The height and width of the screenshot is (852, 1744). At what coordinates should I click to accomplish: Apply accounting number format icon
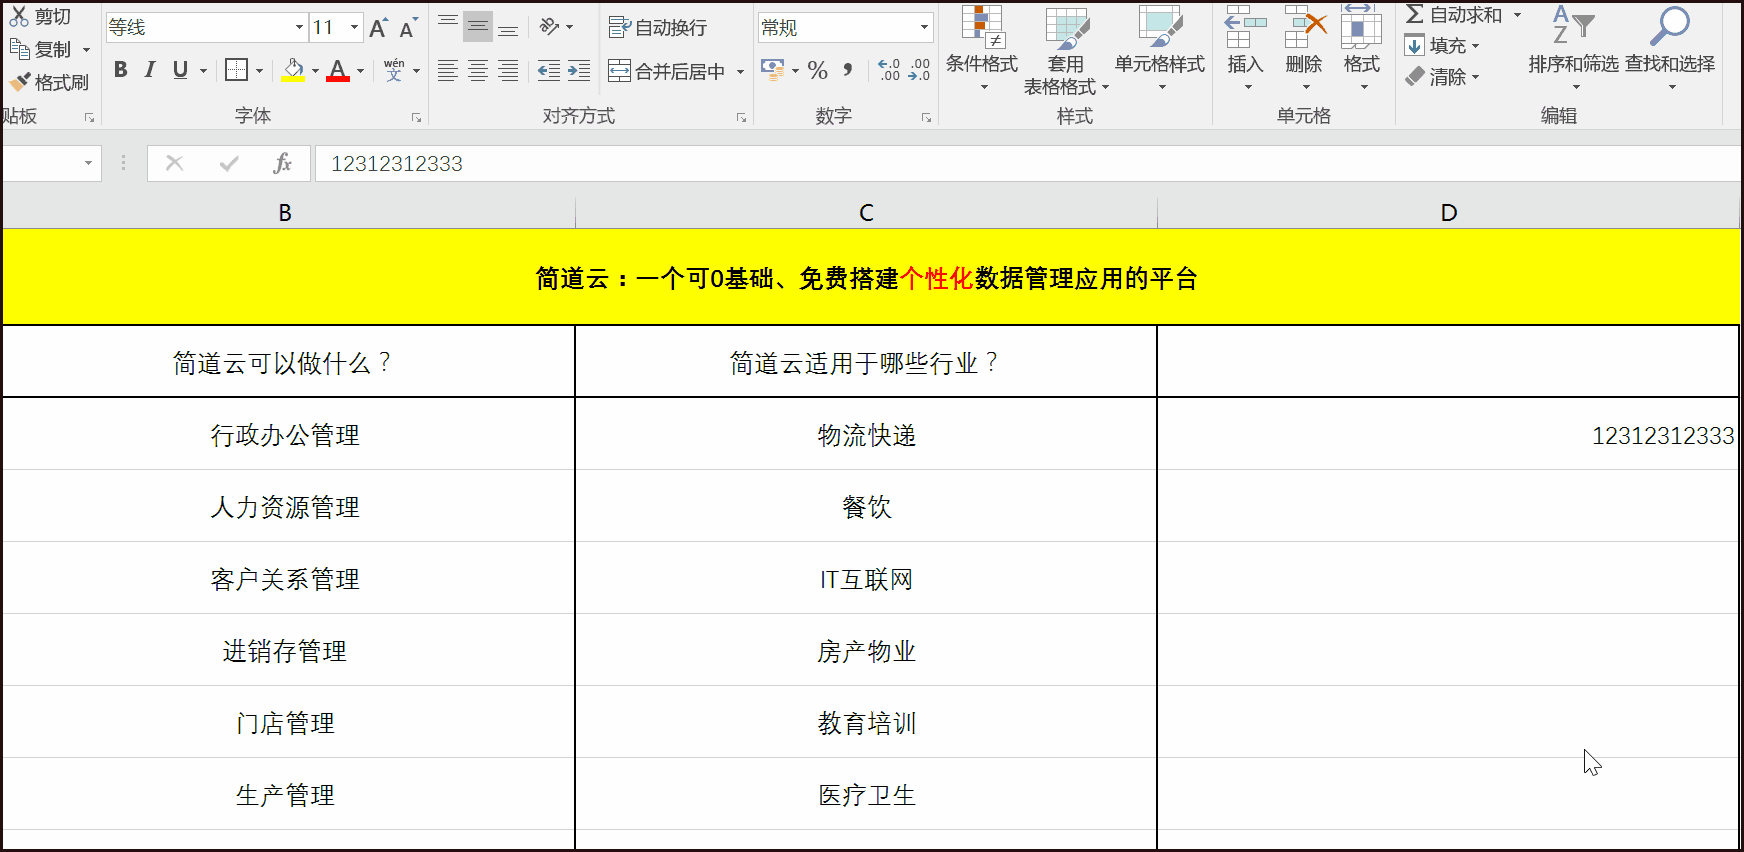(773, 70)
